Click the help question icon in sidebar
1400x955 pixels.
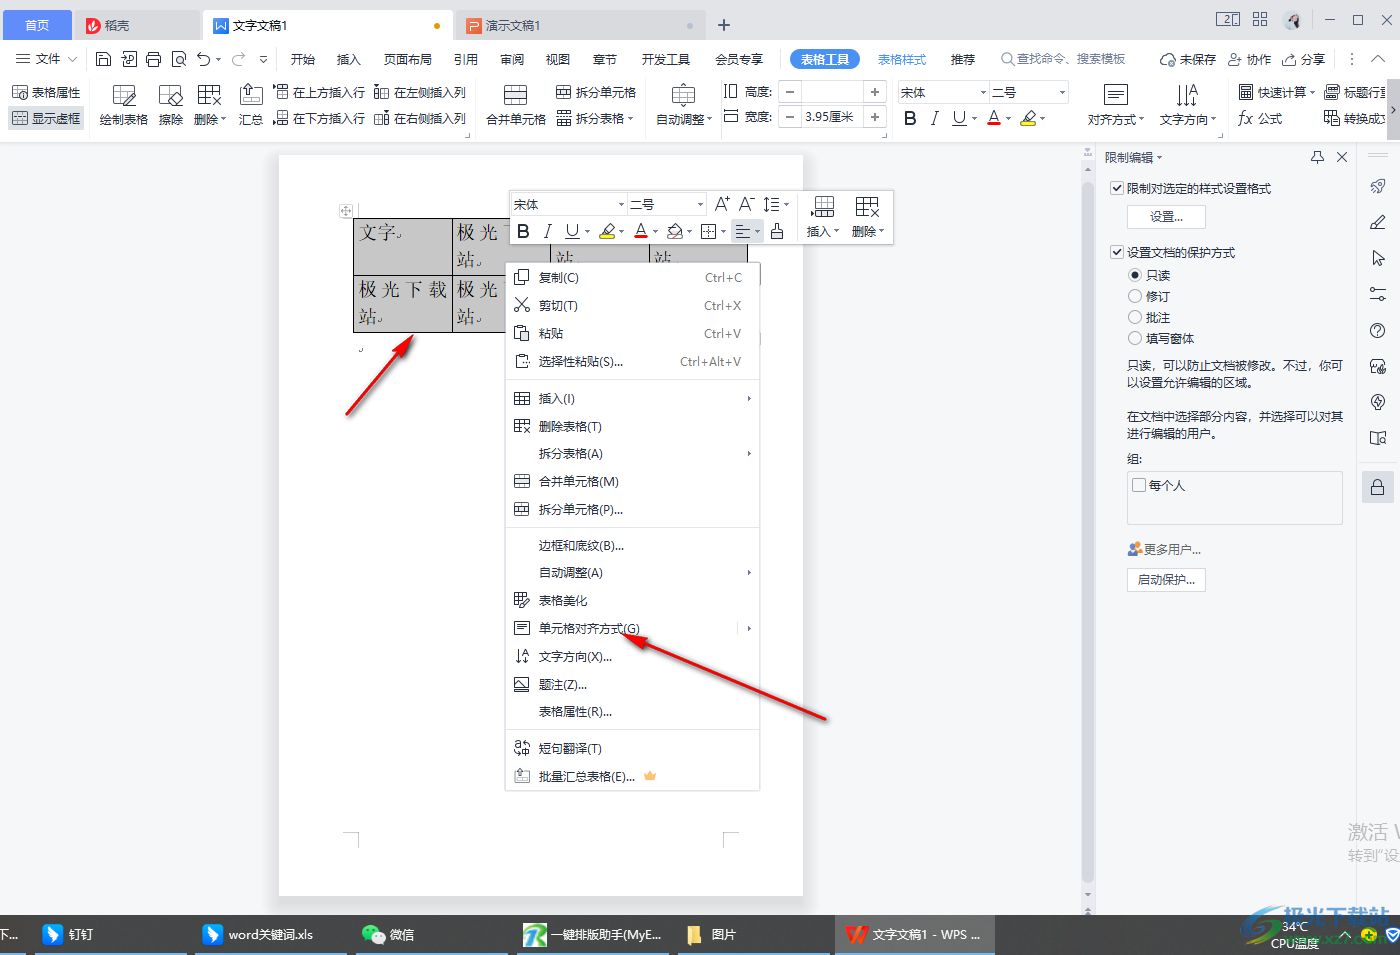[1378, 331]
